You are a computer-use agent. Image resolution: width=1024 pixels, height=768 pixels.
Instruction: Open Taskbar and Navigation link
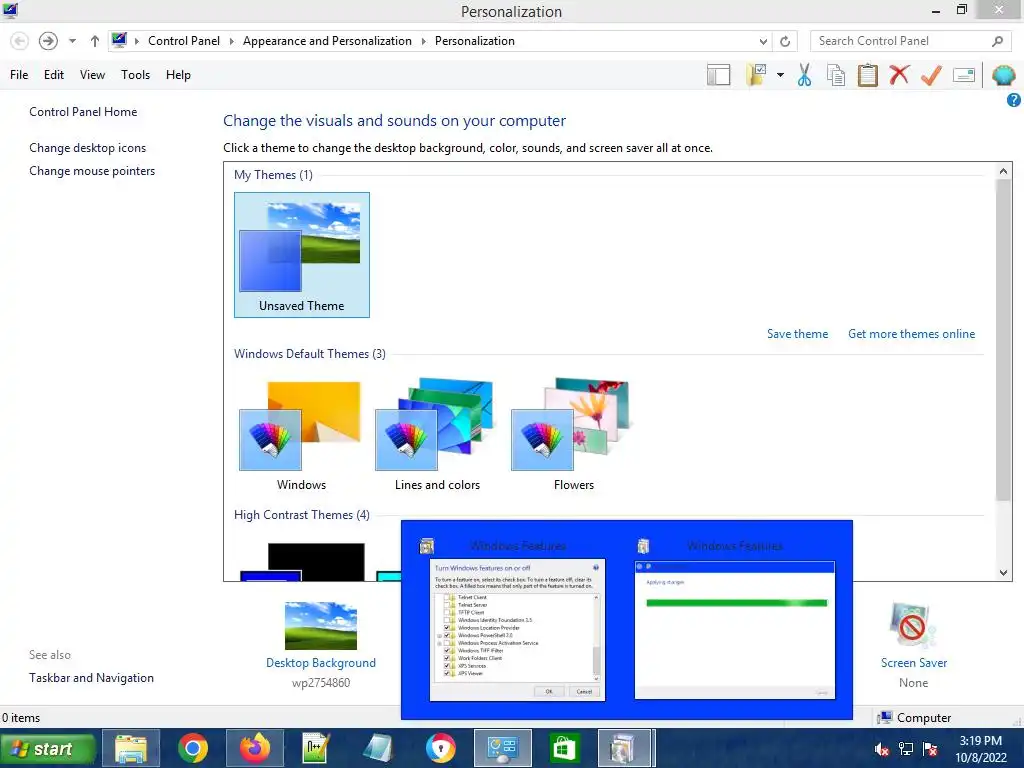click(x=91, y=678)
